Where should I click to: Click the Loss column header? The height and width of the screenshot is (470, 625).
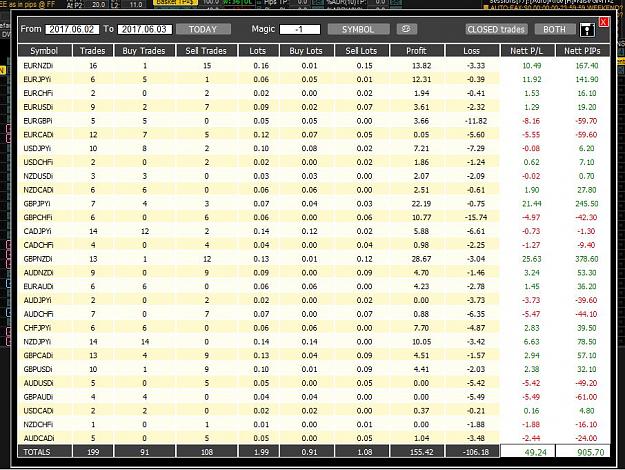click(472, 51)
